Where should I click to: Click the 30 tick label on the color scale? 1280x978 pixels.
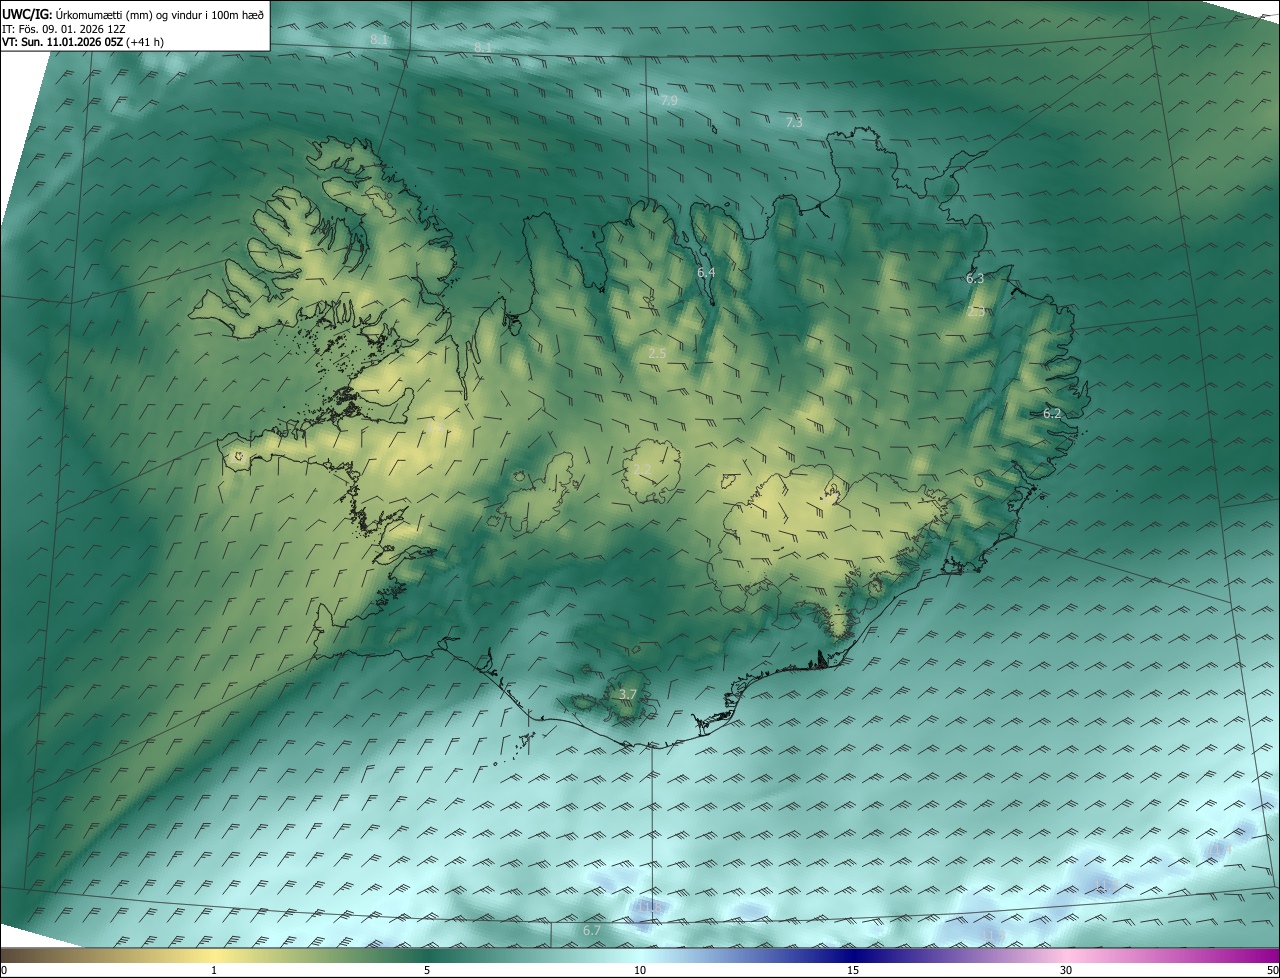pyautogui.click(x=1066, y=970)
